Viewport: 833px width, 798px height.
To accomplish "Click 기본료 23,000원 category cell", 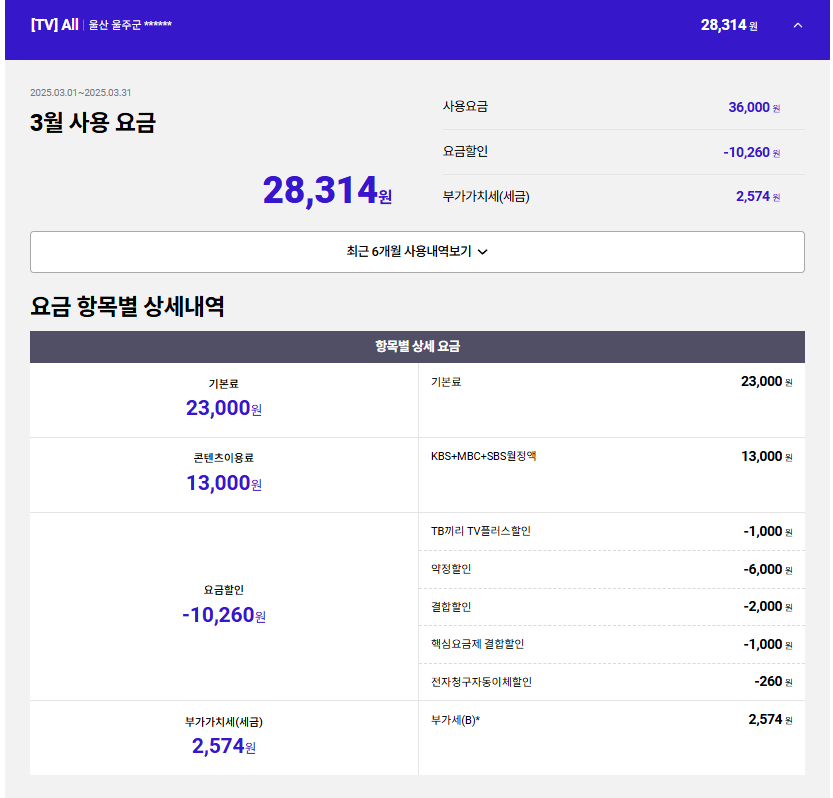I will pyautogui.click(x=224, y=400).
